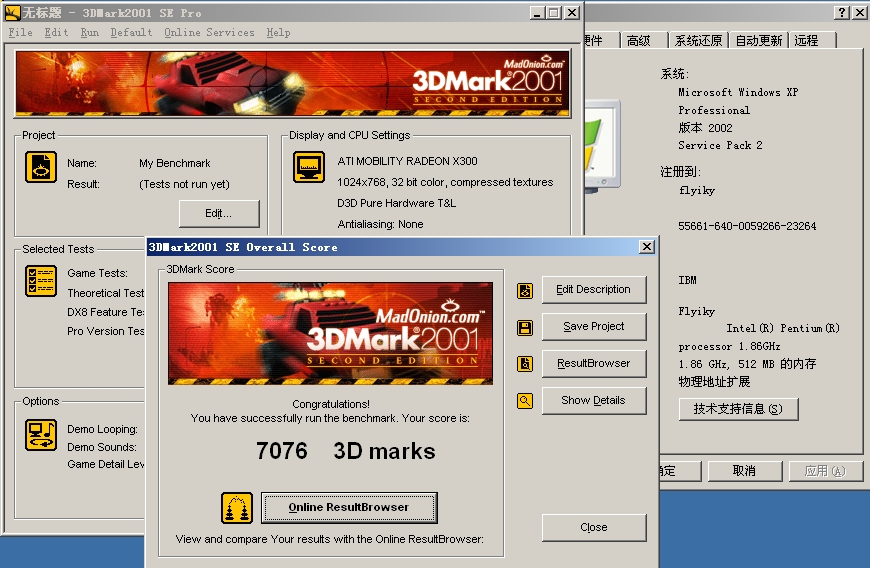Click the My Benchmark project name text

[175, 163]
